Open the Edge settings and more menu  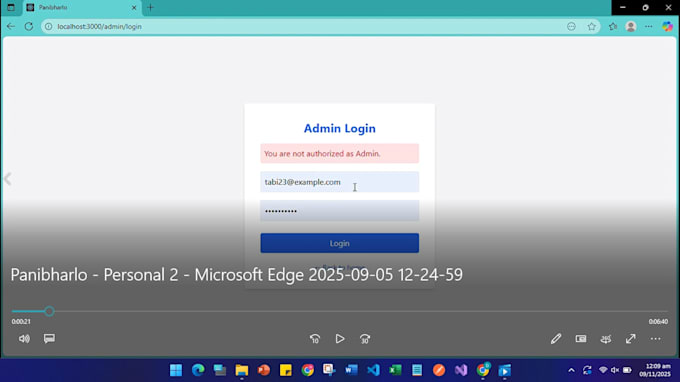click(648, 26)
